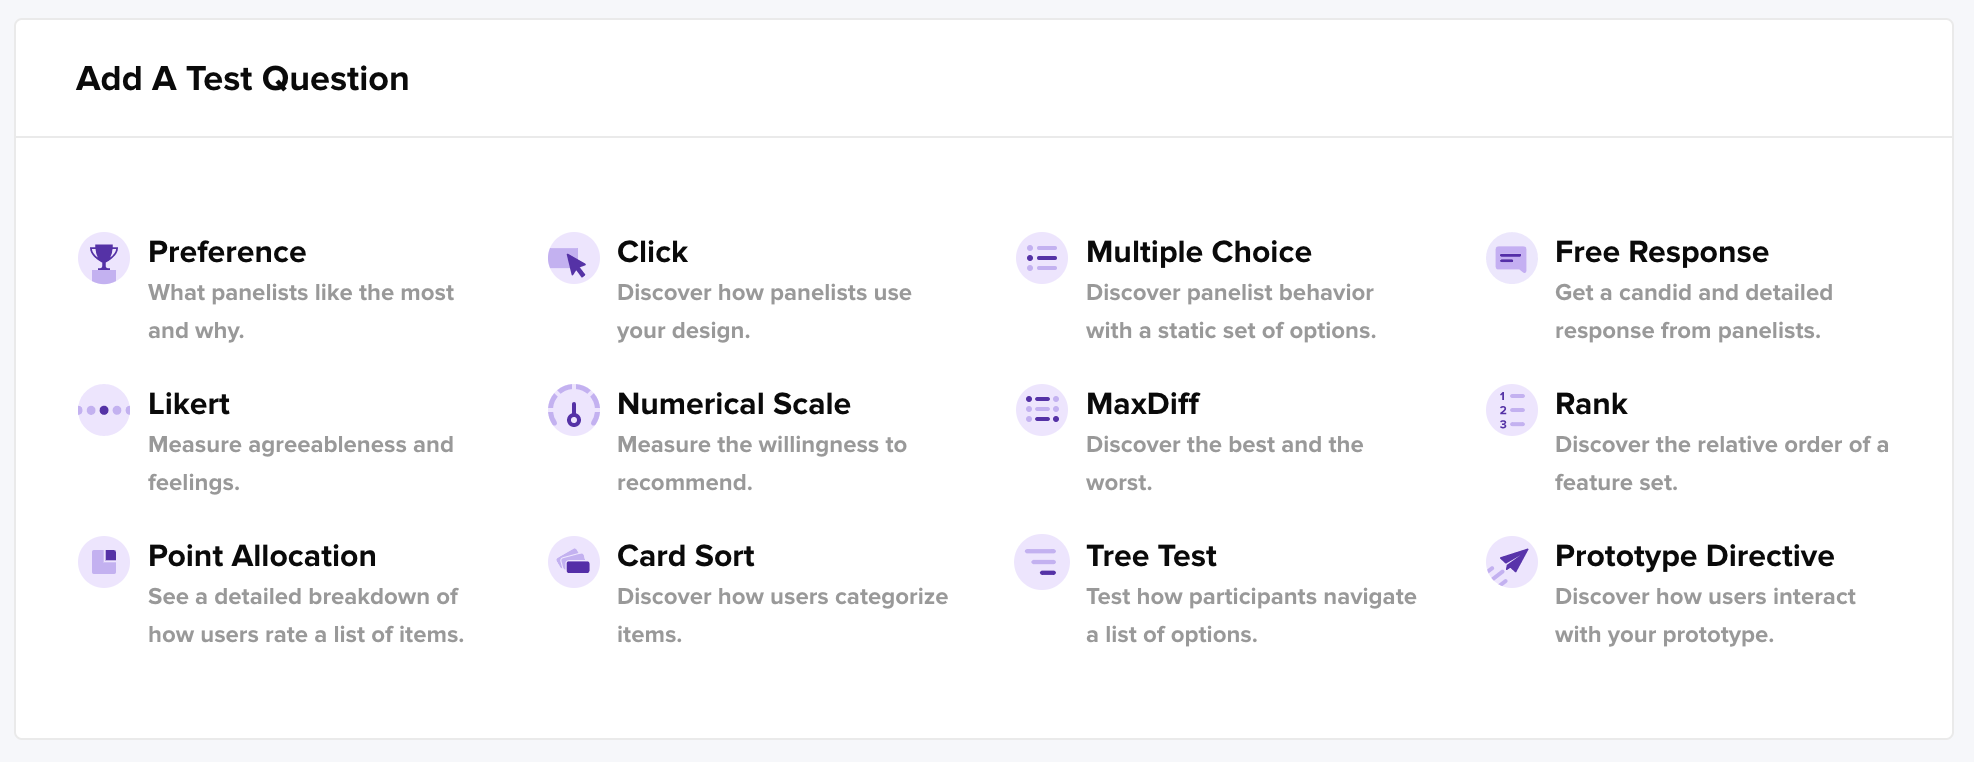Open the Card Sort question type title
Image resolution: width=1974 pixels, height=762 pixels.
[685, 556]
